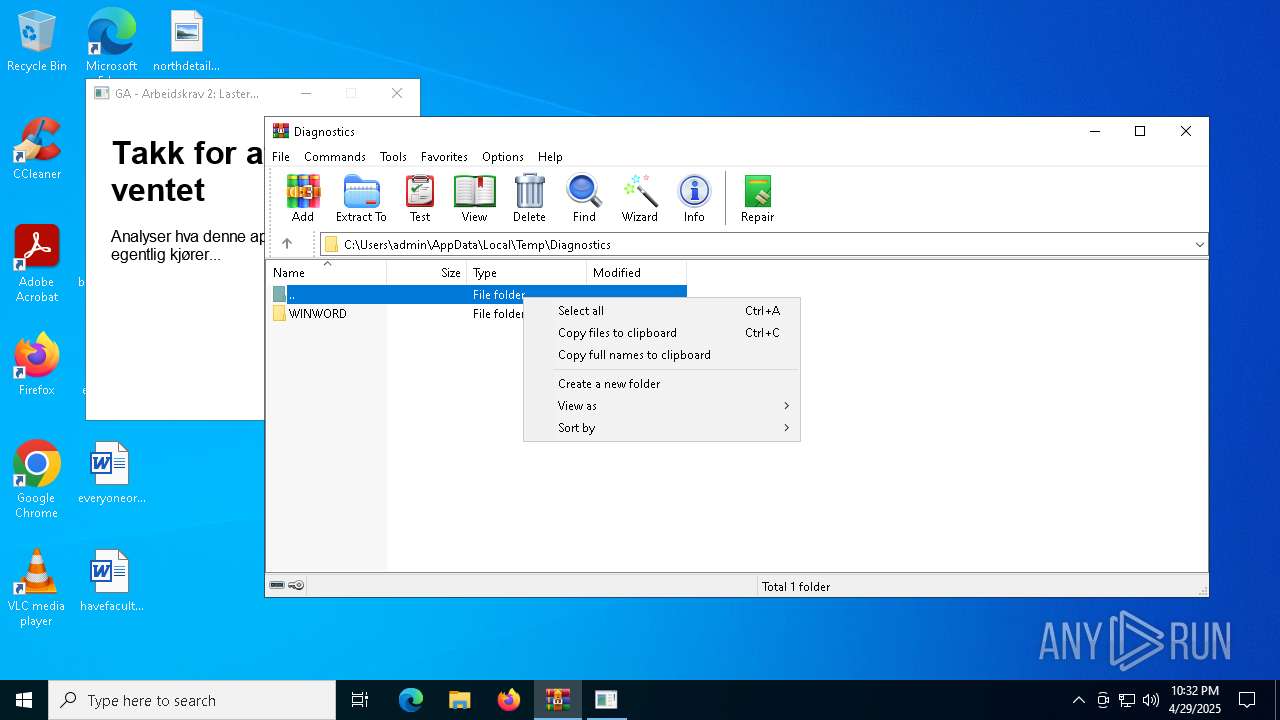Launch the Wizard tool

click(639, 198)
